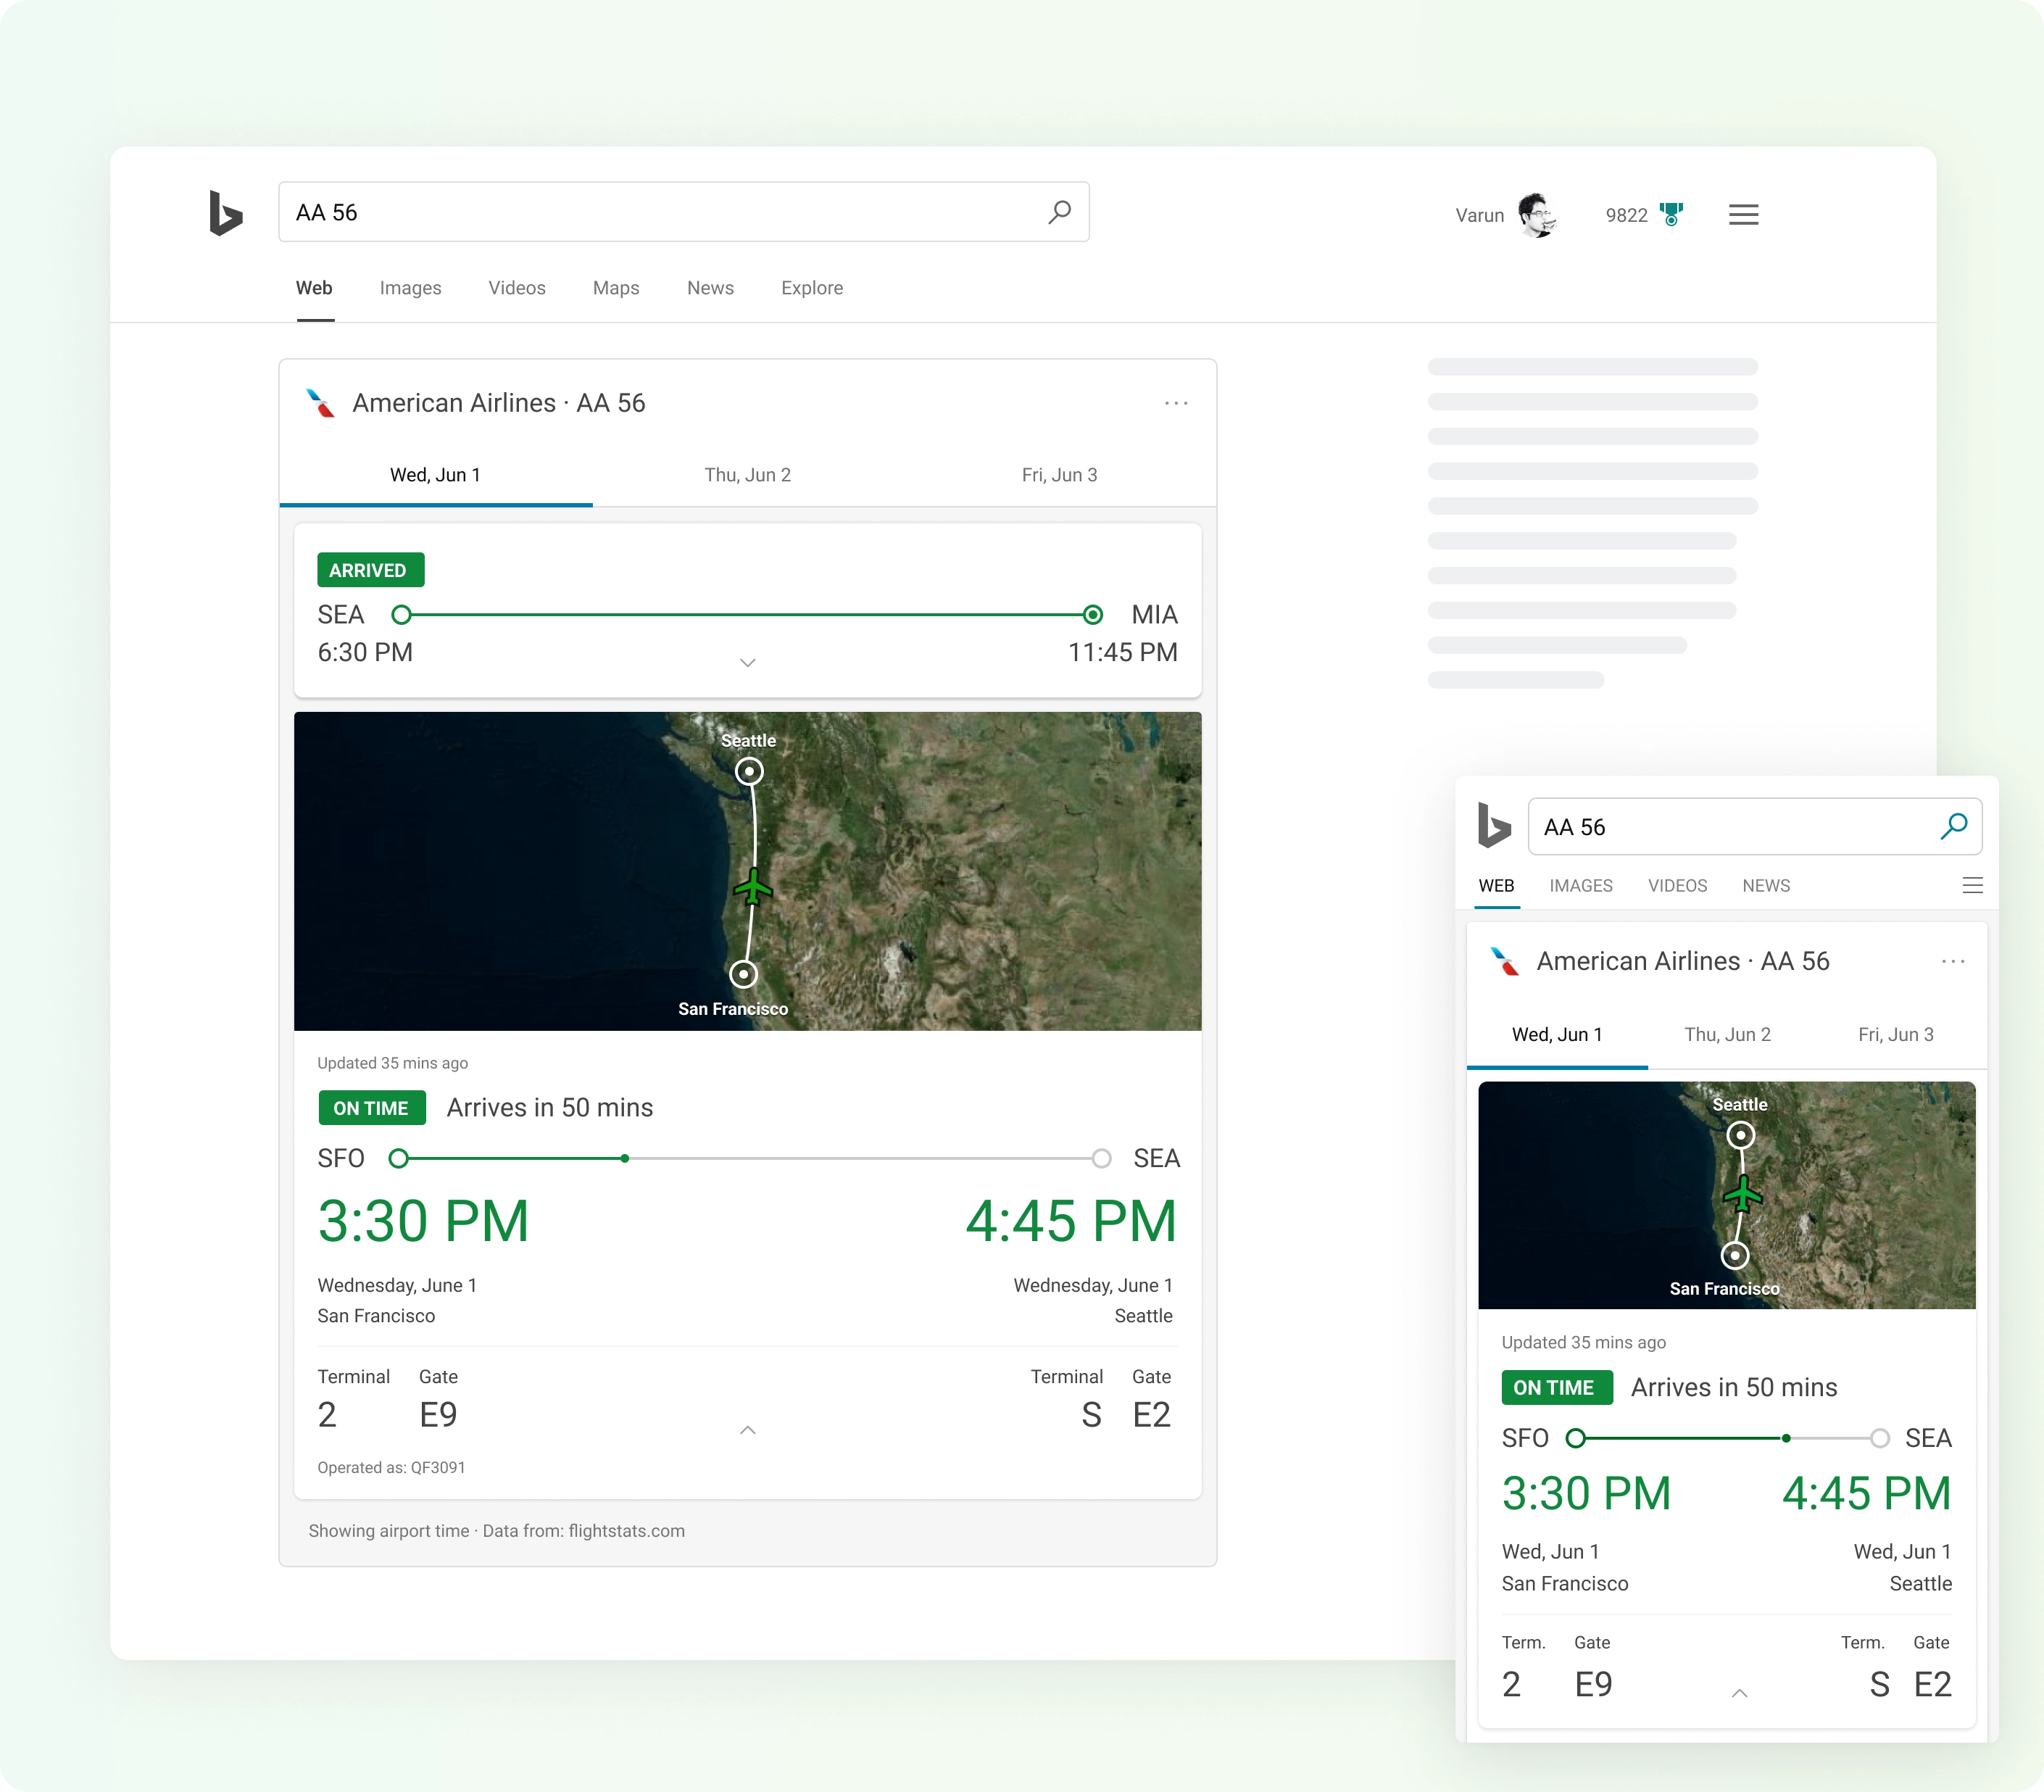Click the search magnifier in desktop search box
Viewport: 2044px width, 1792px height.
(x=1059, y=212)
